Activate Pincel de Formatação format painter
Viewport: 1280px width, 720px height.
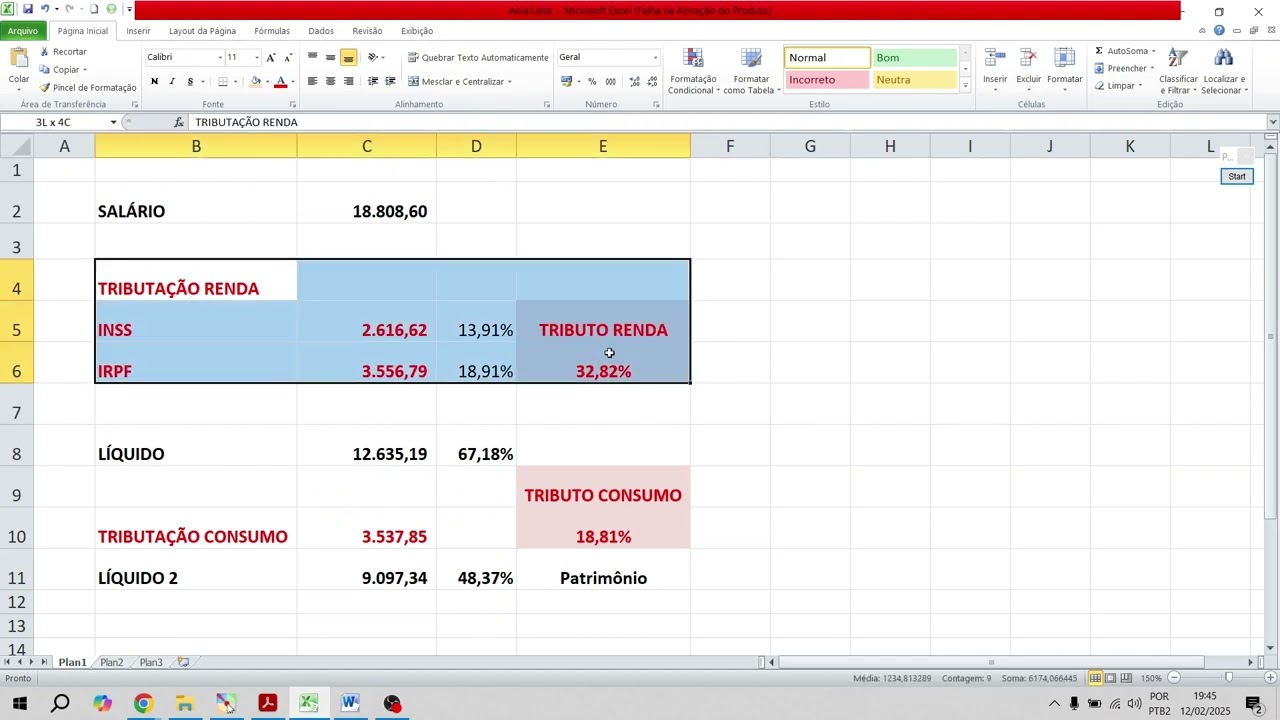[x=88, y=87]
